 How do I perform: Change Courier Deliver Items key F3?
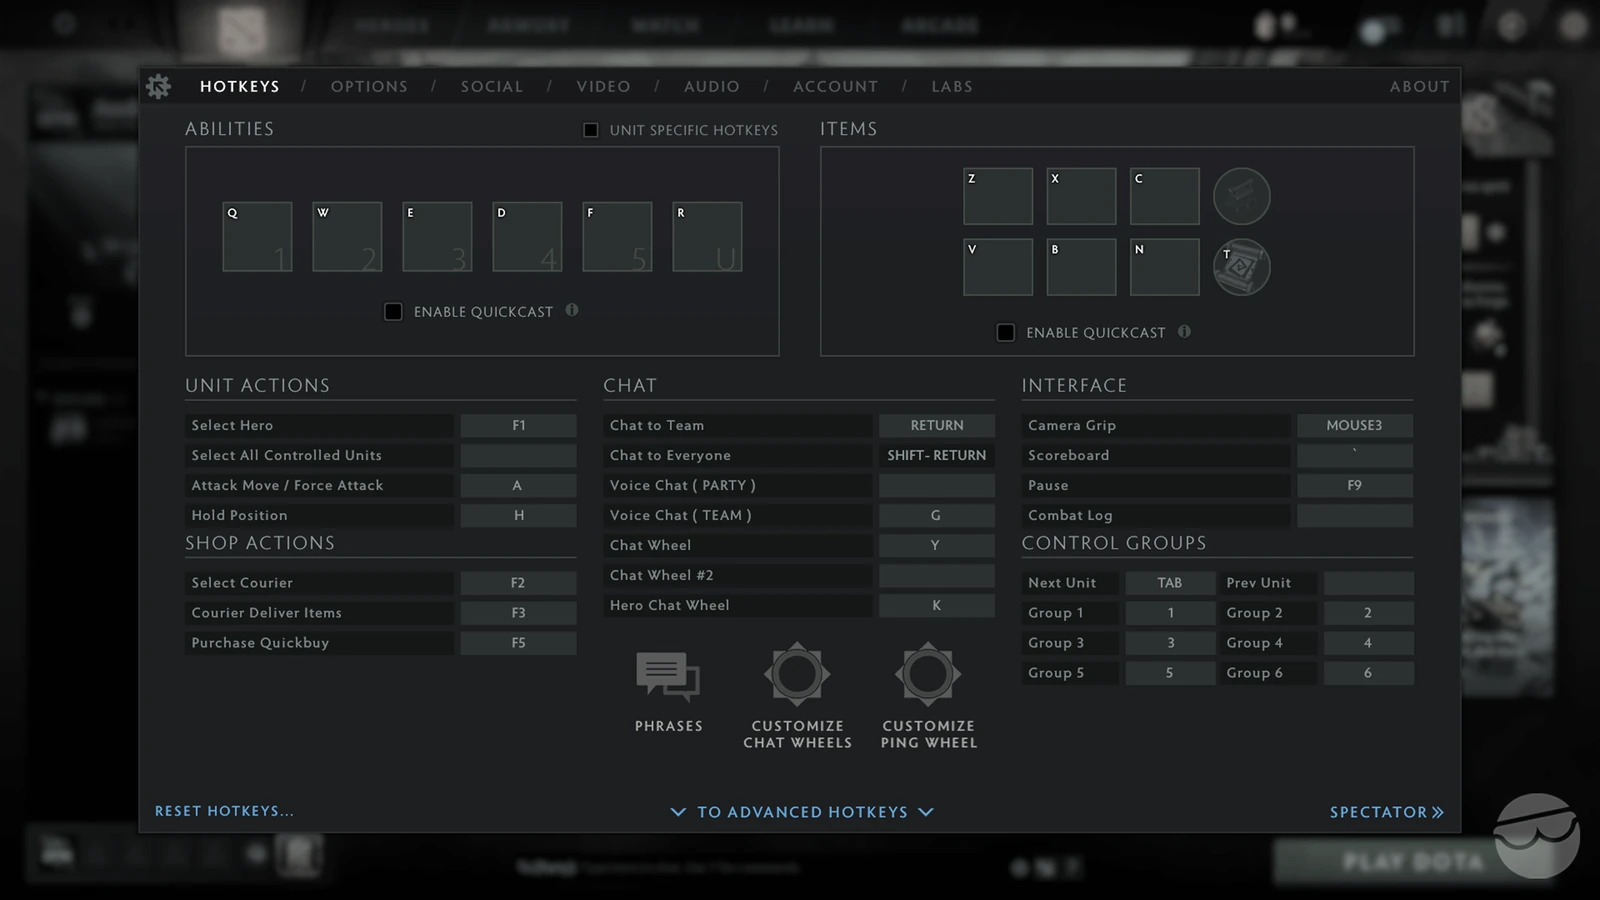(518, 613)
